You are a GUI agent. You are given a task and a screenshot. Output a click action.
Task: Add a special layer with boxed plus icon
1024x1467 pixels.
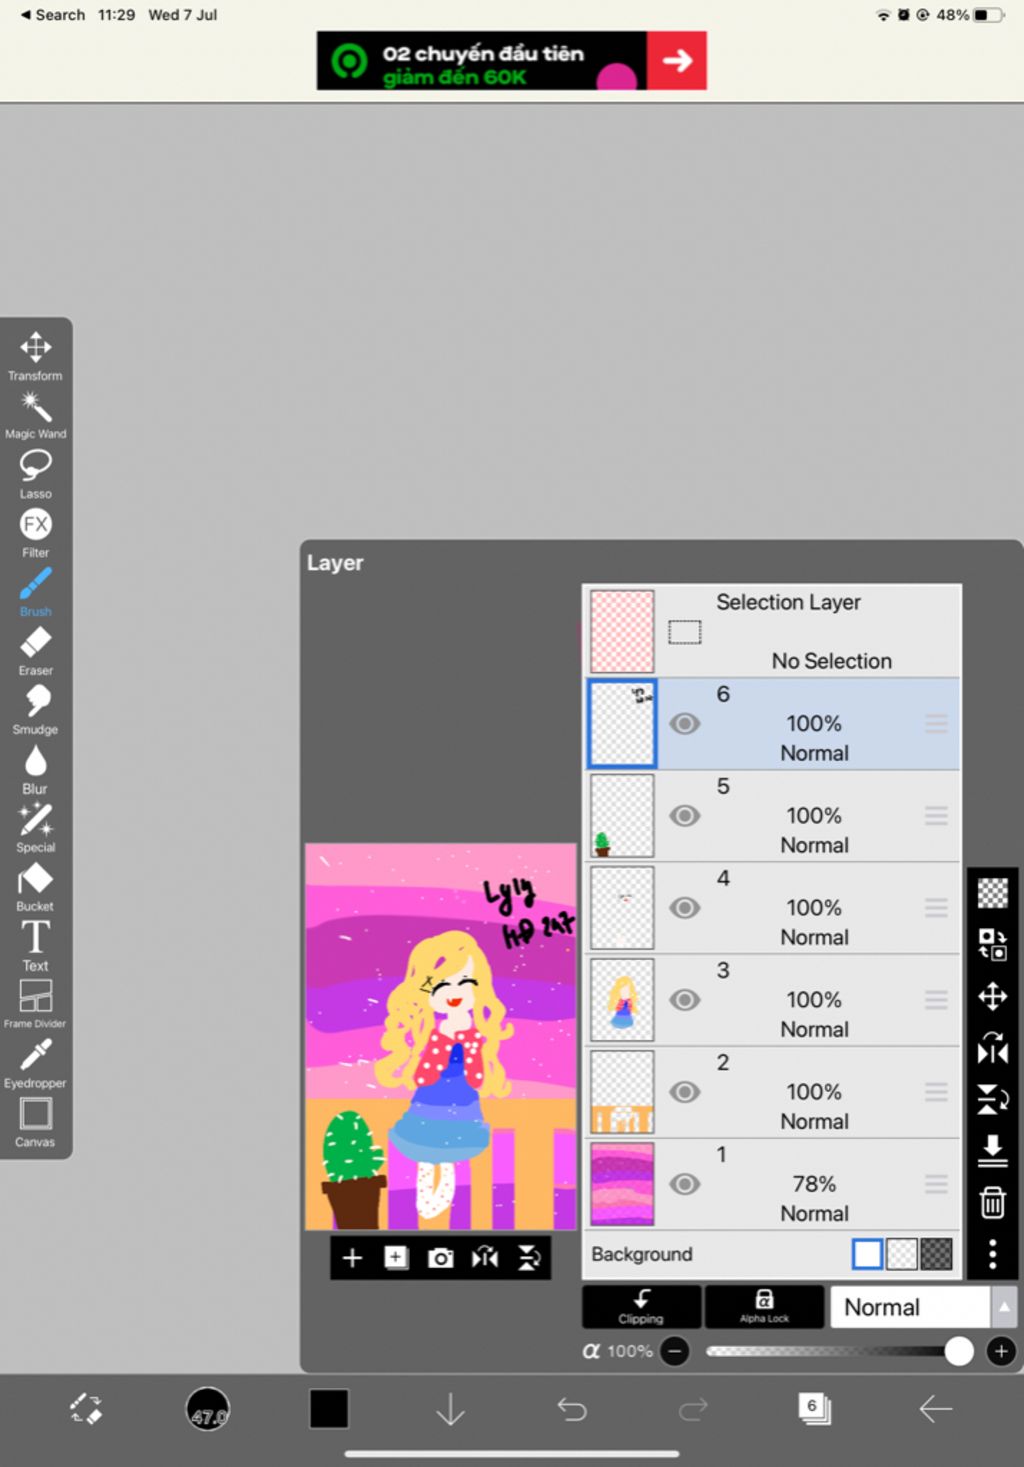pyautogui.click(x=396, y=1258)
